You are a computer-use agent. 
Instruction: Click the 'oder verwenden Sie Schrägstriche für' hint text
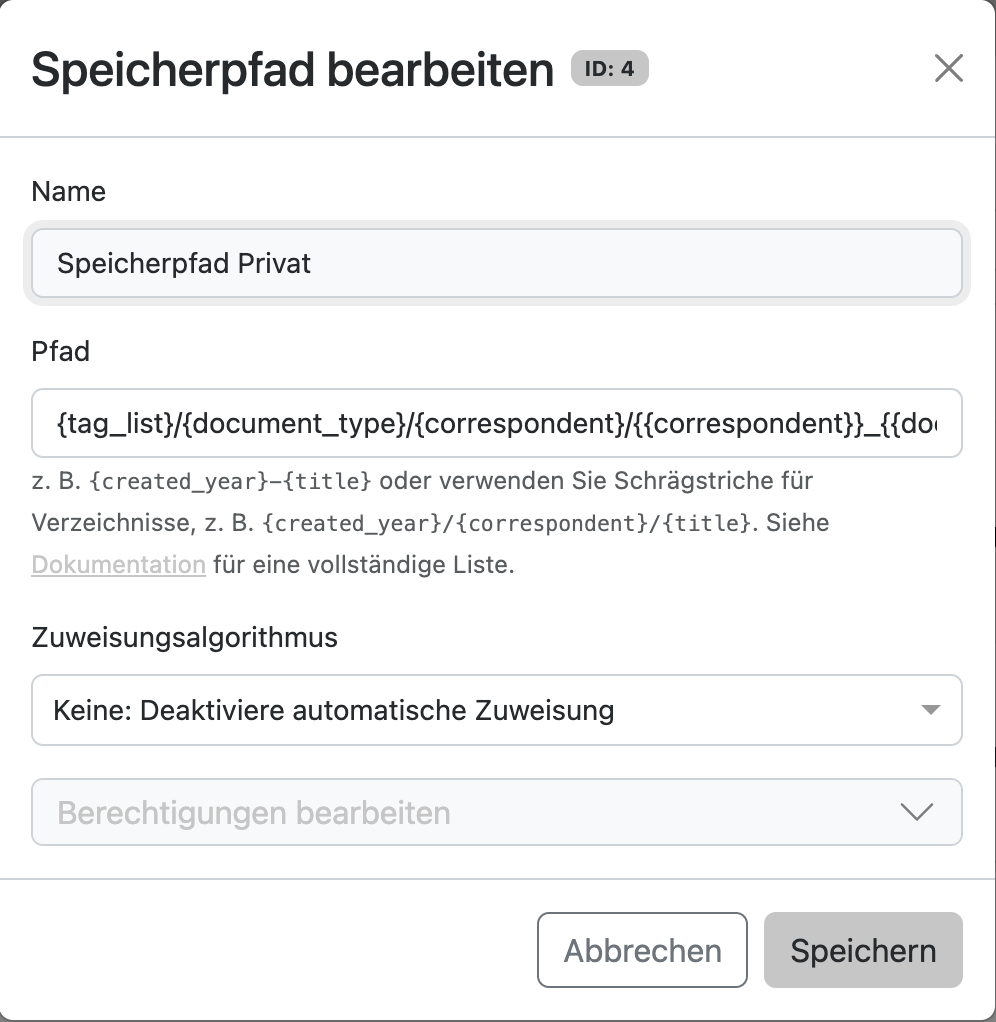596,481
